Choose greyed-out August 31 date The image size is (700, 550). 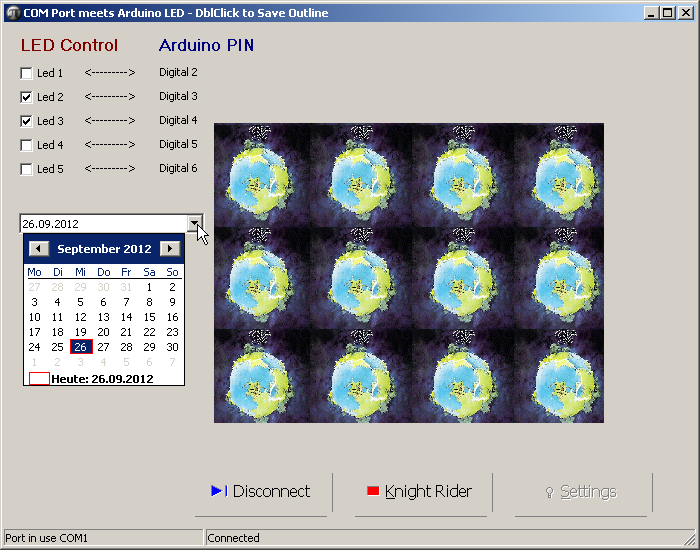pos(126,287)
